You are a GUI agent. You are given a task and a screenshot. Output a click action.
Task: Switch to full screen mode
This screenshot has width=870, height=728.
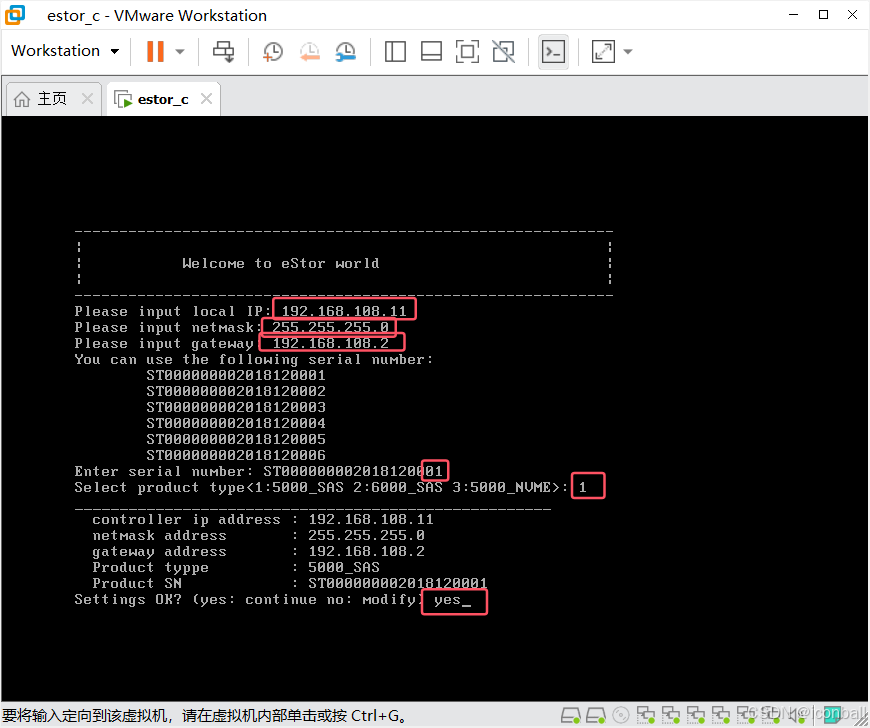tap(467, 52)
